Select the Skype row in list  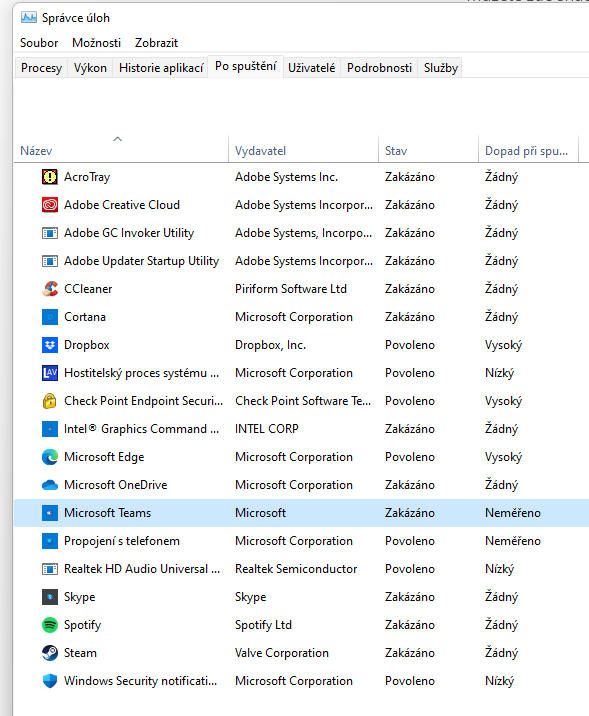point(301,597)
